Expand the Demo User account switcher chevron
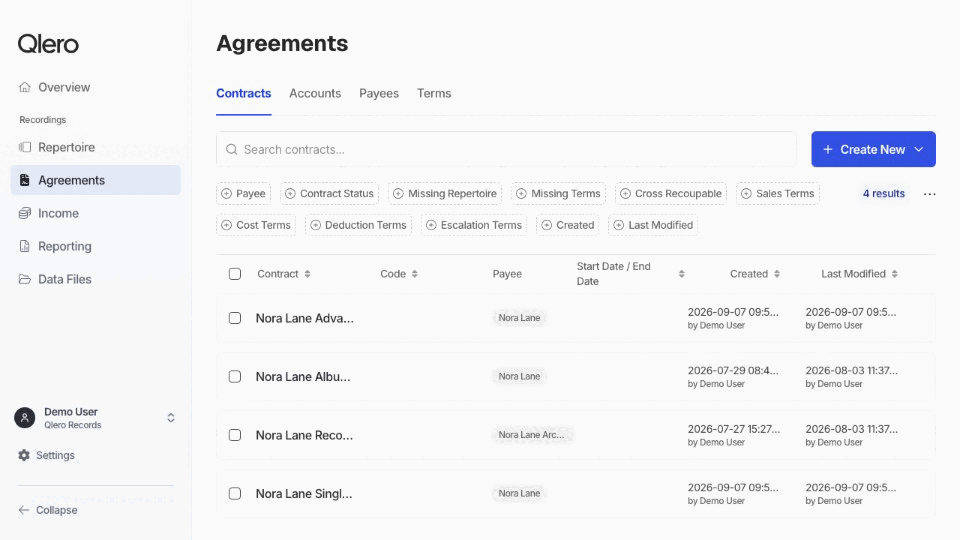The height and width of the screenshot is (540, 960). tap(171, 418)
